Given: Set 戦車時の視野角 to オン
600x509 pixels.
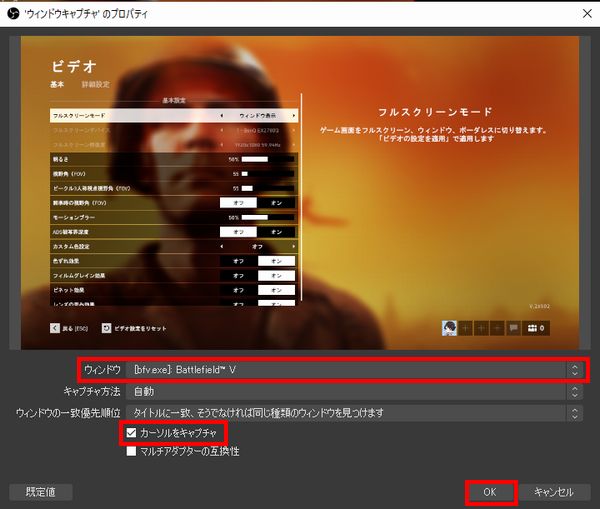Looking at the screenshot, I should pos(276,203).
